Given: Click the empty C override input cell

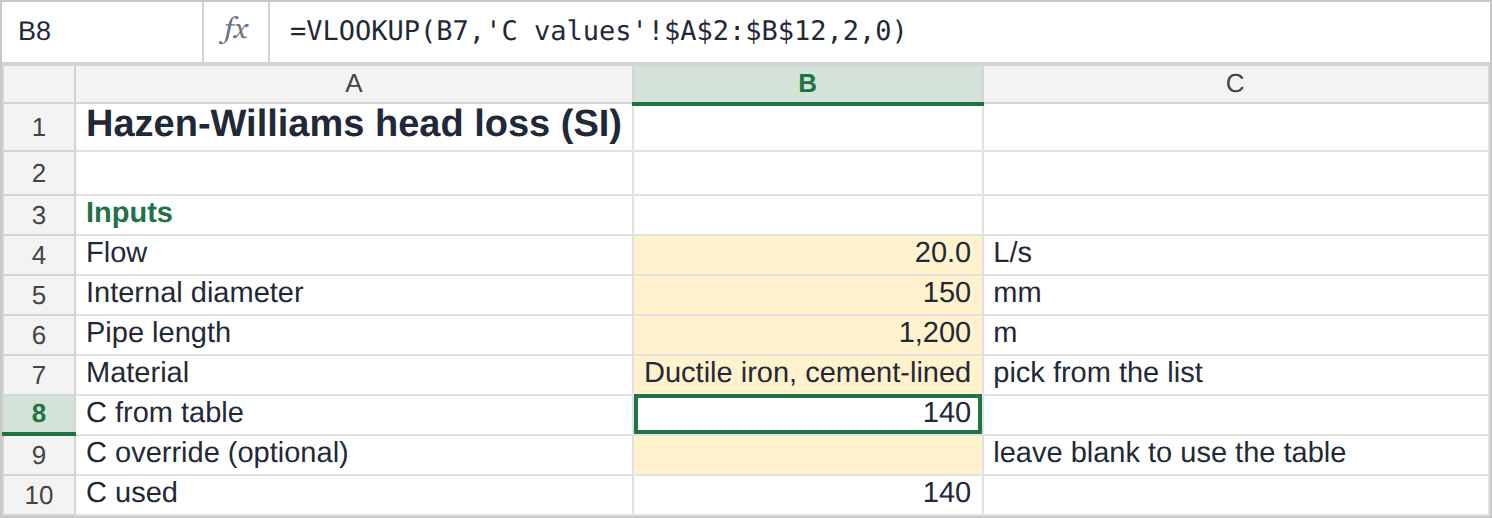Looking at the screenshot, I should 808,455.
